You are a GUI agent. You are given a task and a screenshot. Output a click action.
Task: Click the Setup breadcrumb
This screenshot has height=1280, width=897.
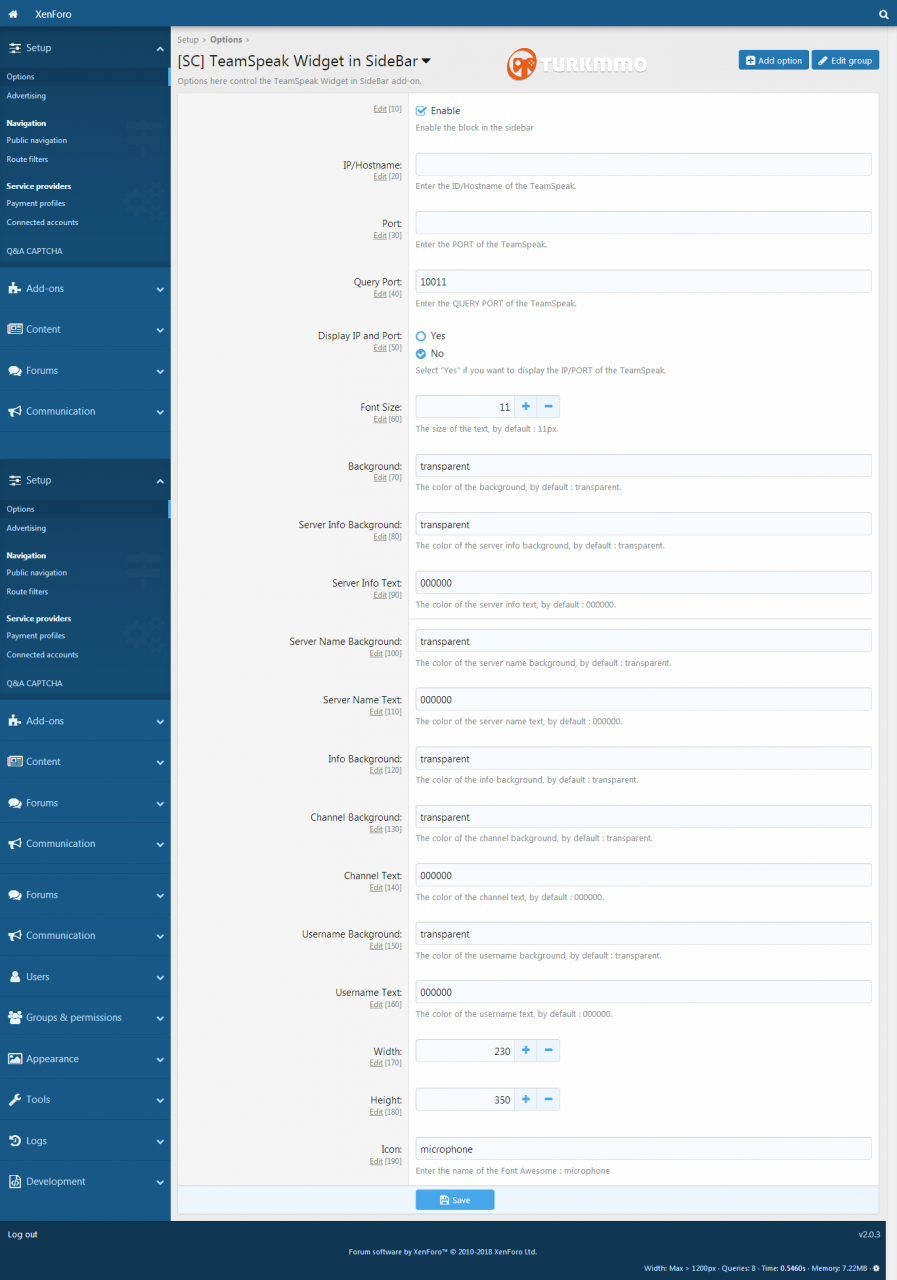tap(188, 40)
